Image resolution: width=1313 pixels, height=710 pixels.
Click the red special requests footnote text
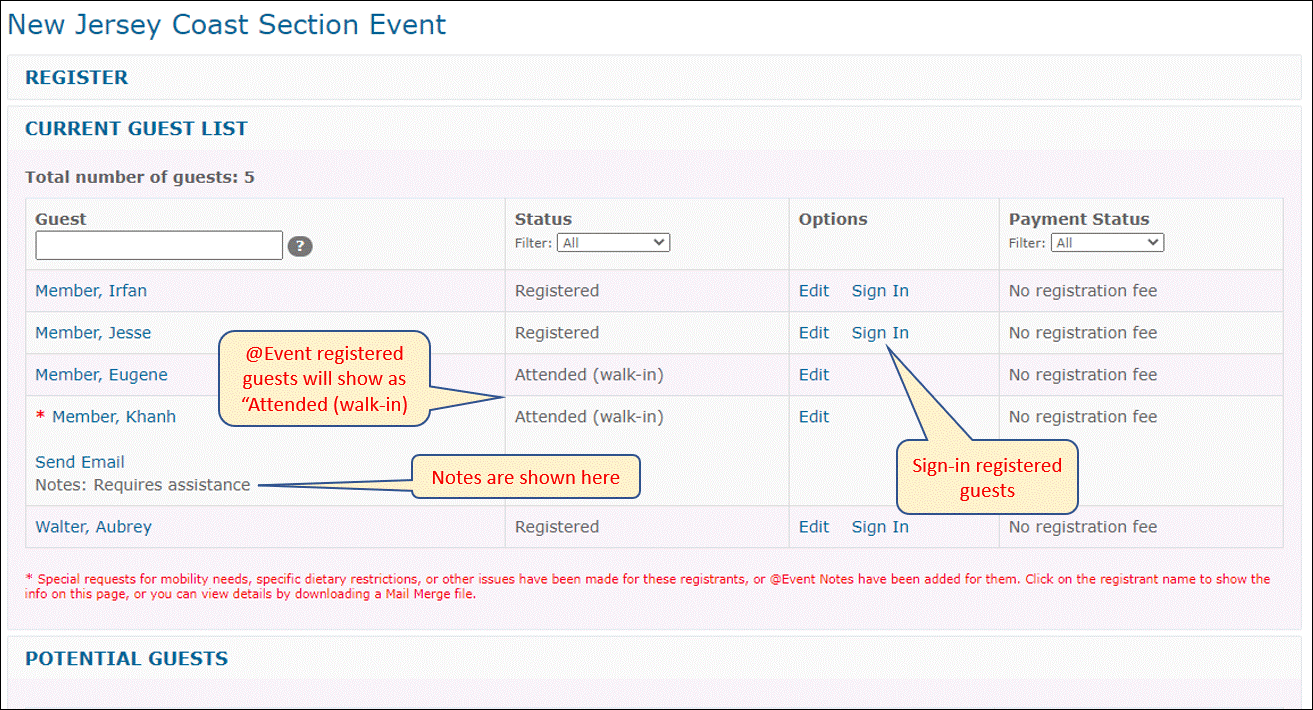click(x=648, y=586)
